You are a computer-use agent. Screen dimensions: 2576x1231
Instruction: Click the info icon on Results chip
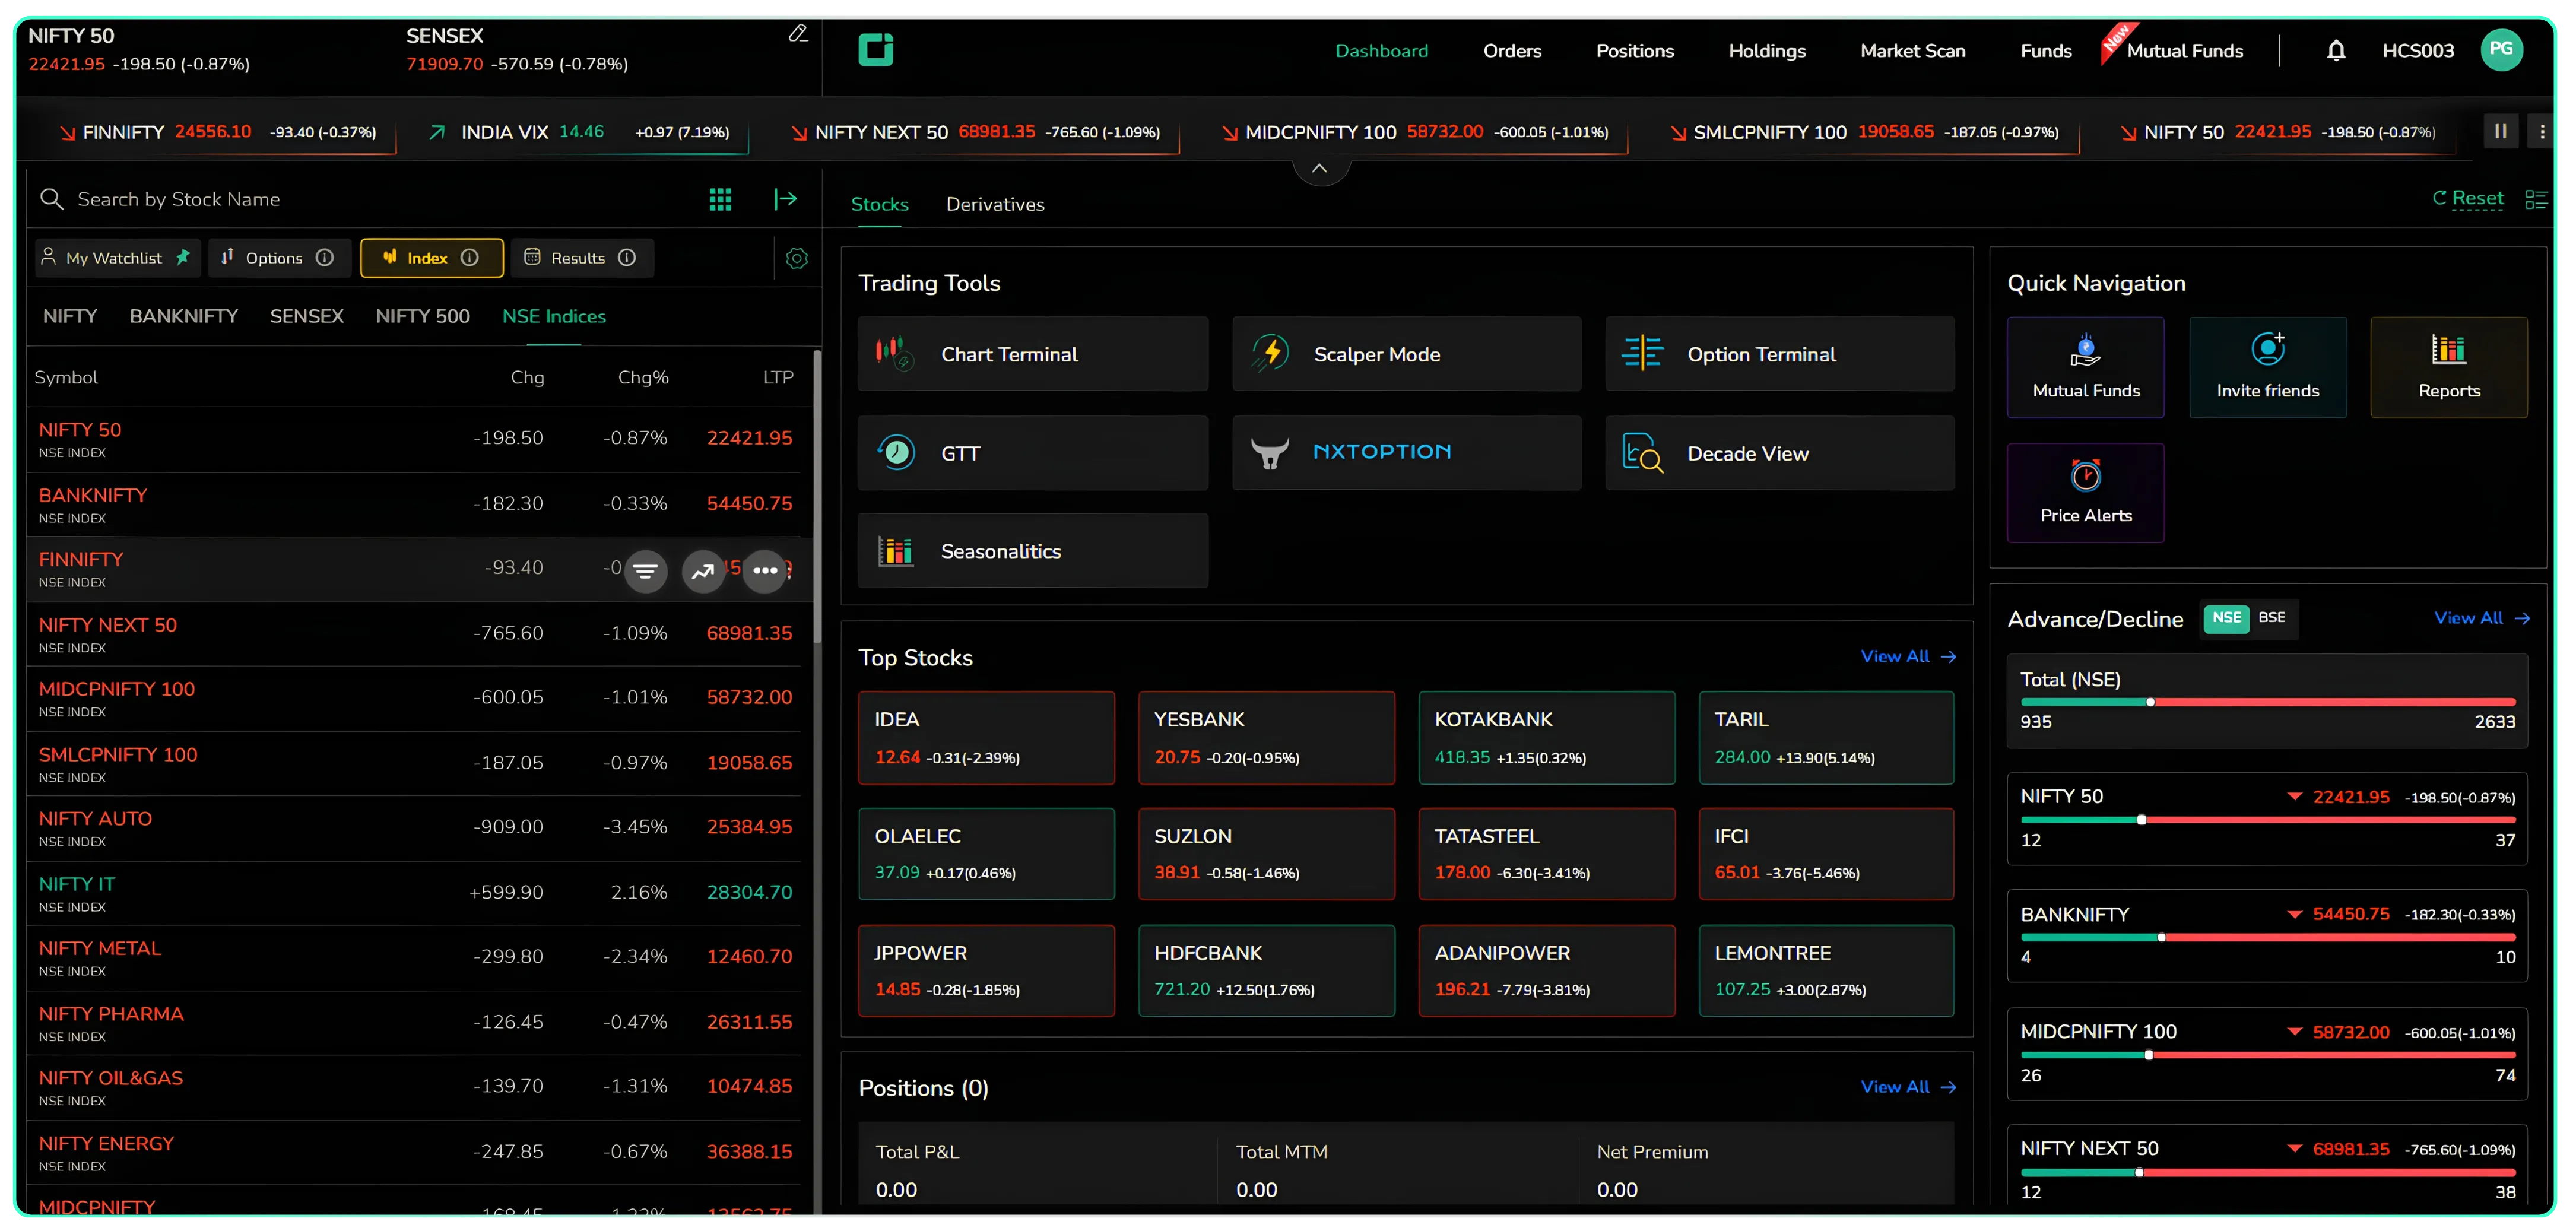click(627, 258)
